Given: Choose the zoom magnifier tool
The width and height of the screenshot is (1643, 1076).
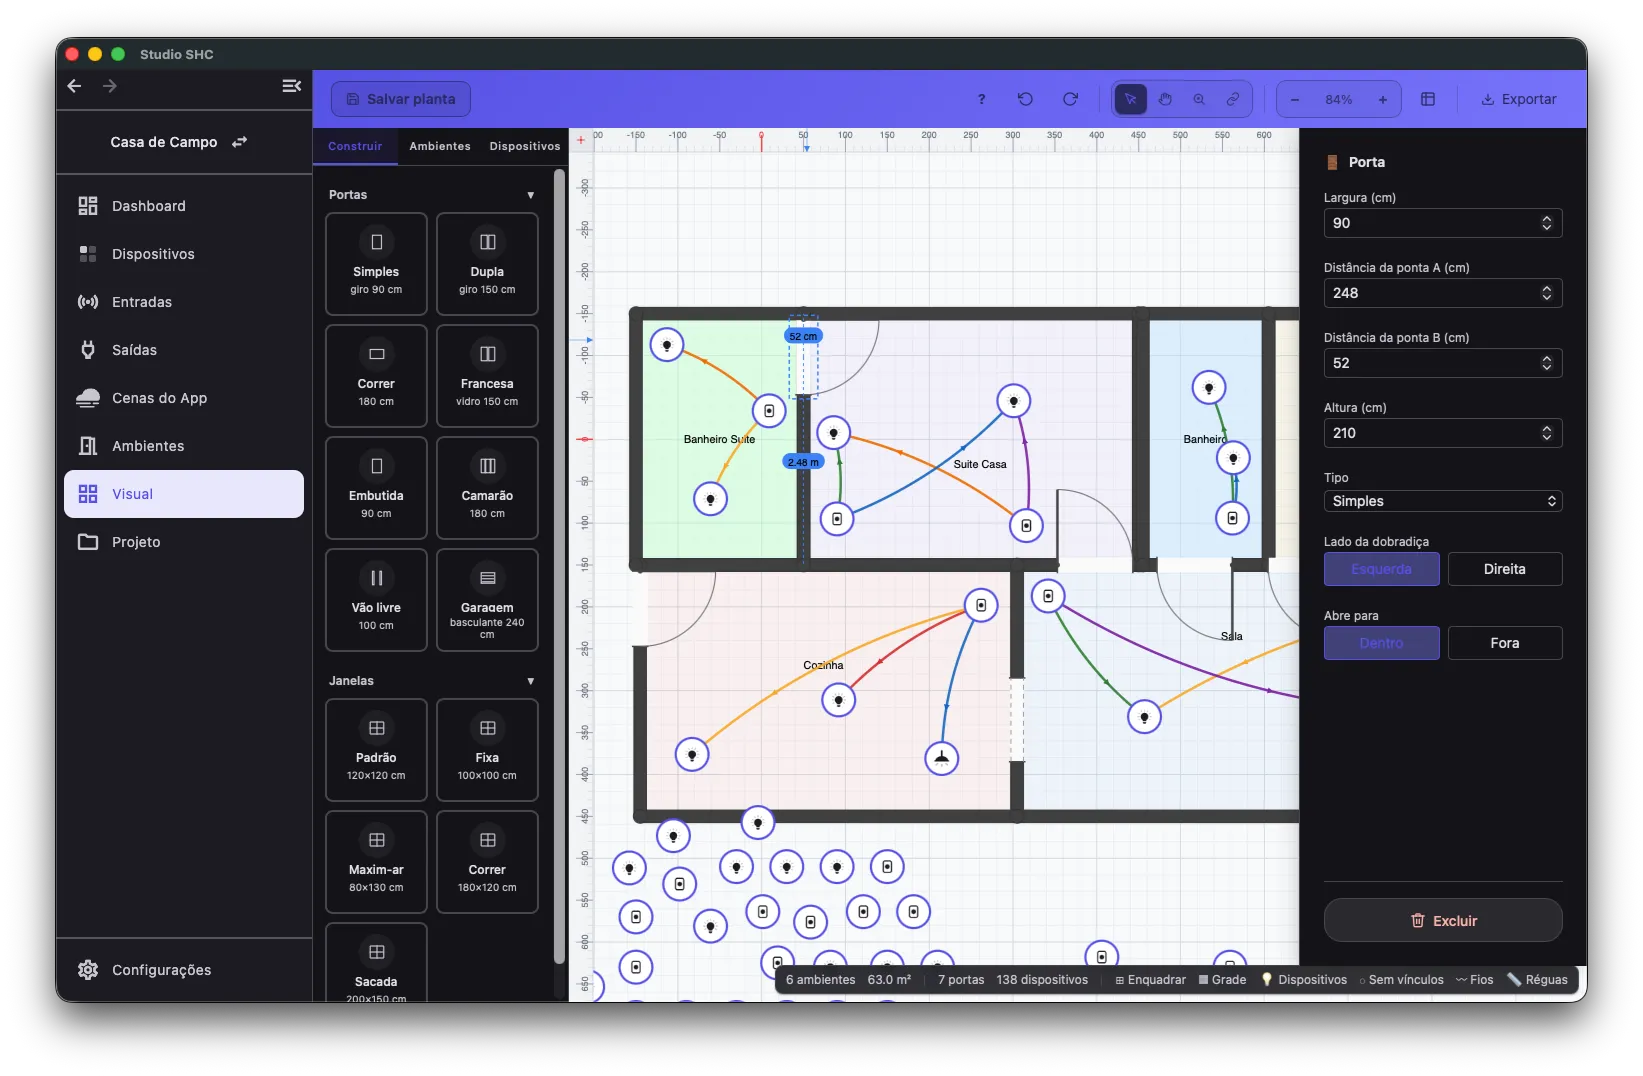Looking at the screenshot, I should click(x=1199, y=99).
